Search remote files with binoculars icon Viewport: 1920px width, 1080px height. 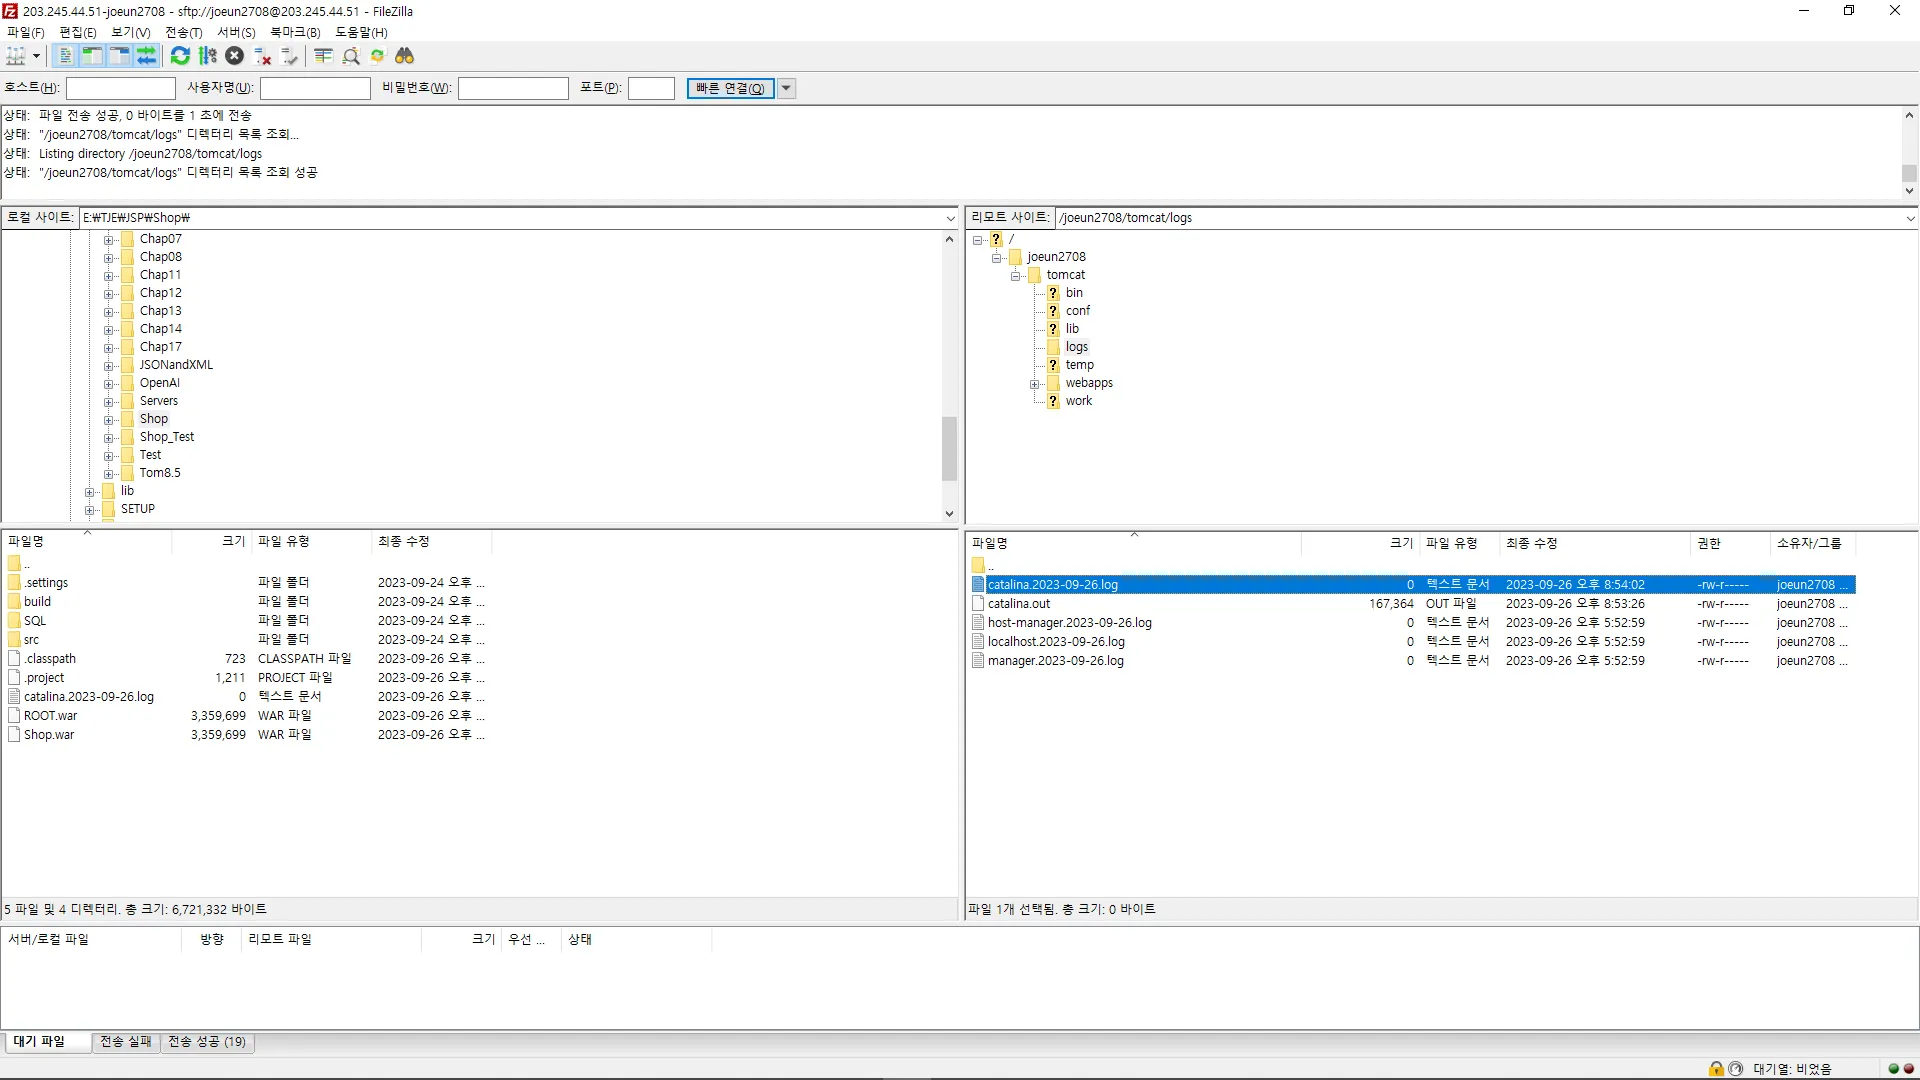405,56
